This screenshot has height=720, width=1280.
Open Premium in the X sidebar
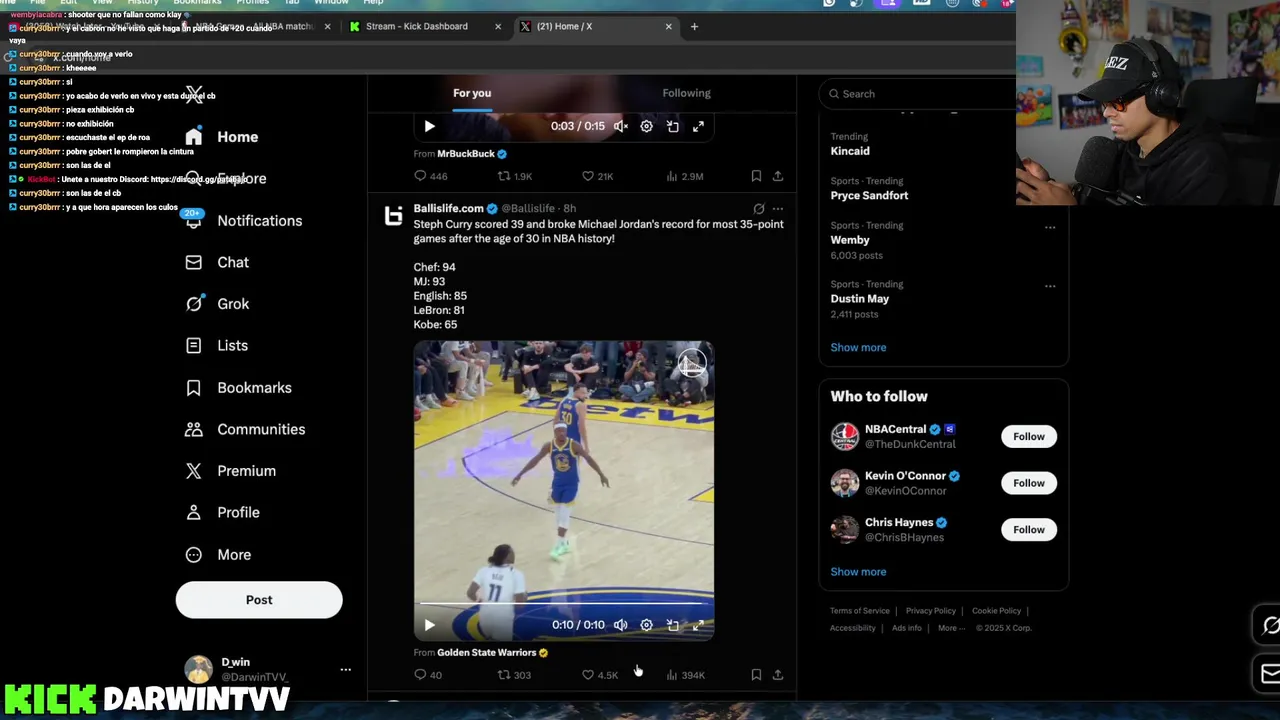point(230,471)
